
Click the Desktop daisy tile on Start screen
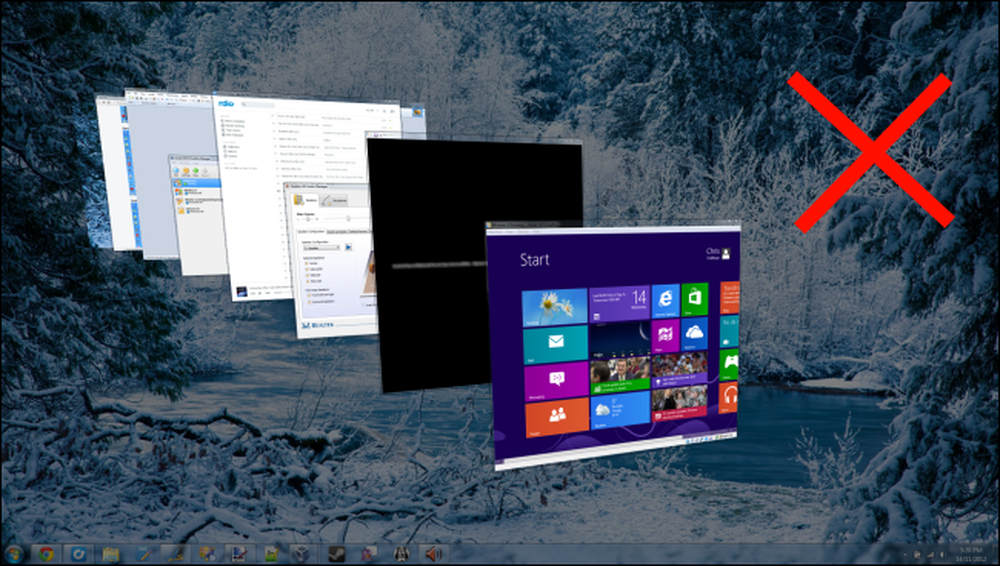coord(554,308)
